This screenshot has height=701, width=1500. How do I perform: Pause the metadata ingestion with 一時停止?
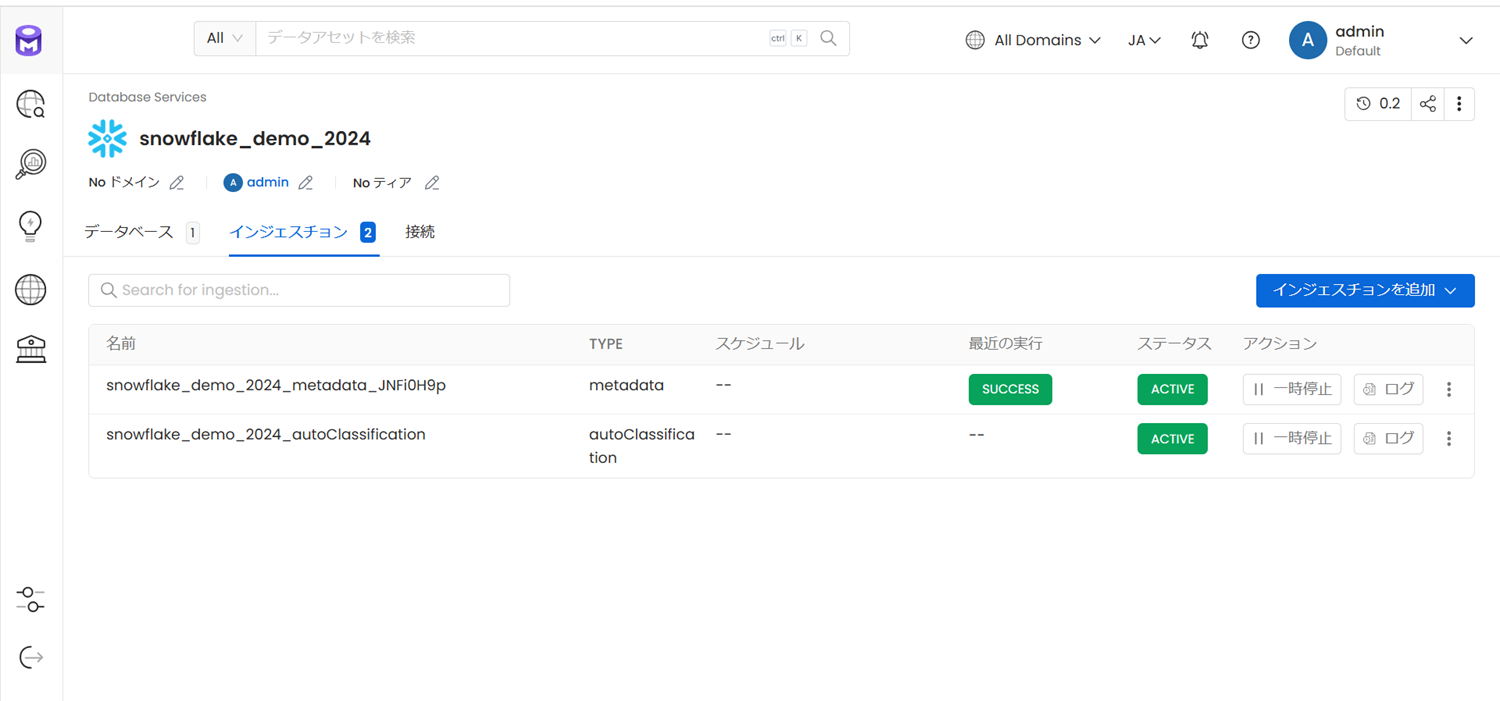click(1292, 389)
